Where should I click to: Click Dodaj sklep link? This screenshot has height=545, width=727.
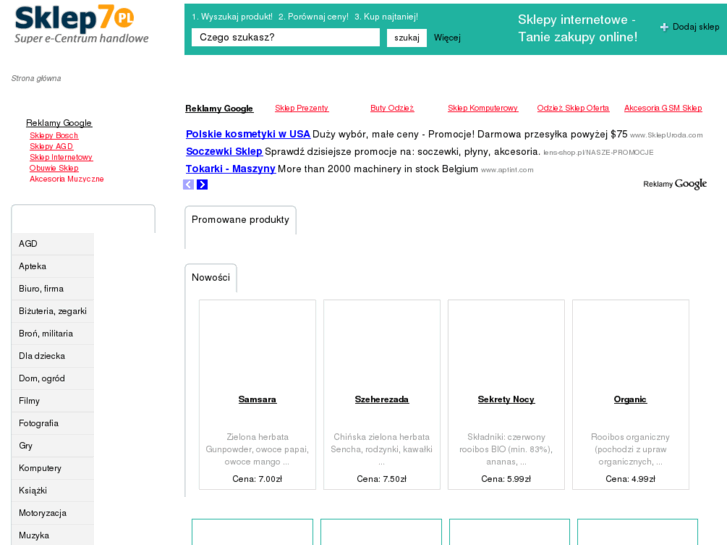pos(695,27)
